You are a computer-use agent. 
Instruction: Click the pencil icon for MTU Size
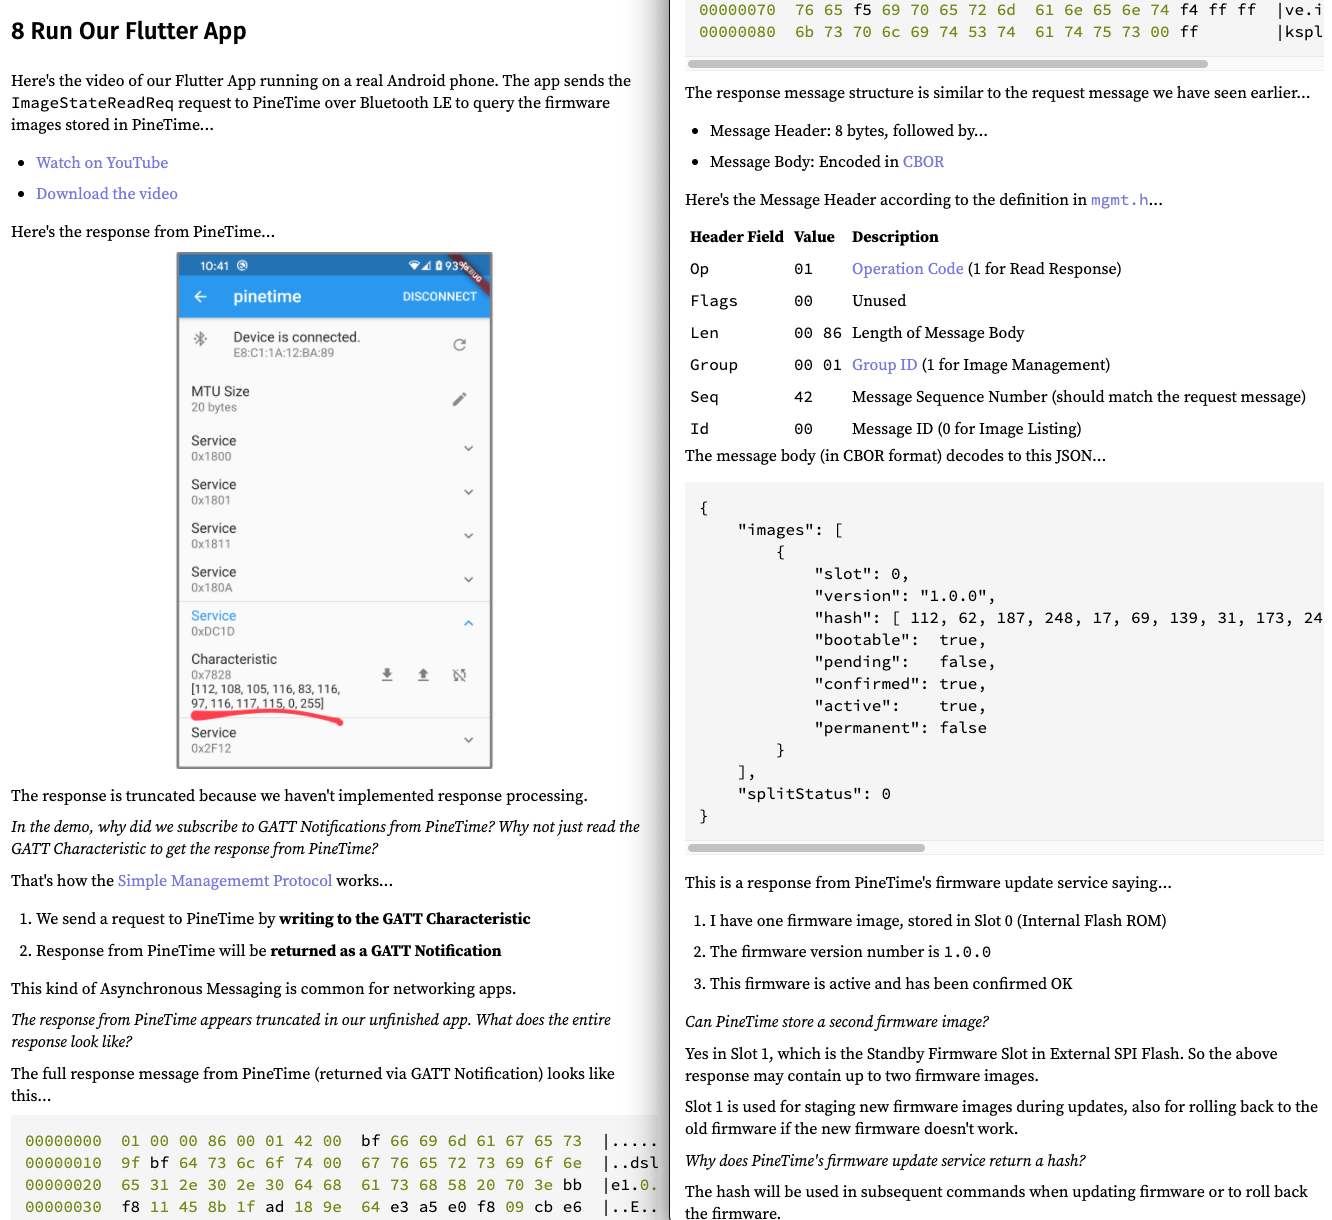click(459, 399)
